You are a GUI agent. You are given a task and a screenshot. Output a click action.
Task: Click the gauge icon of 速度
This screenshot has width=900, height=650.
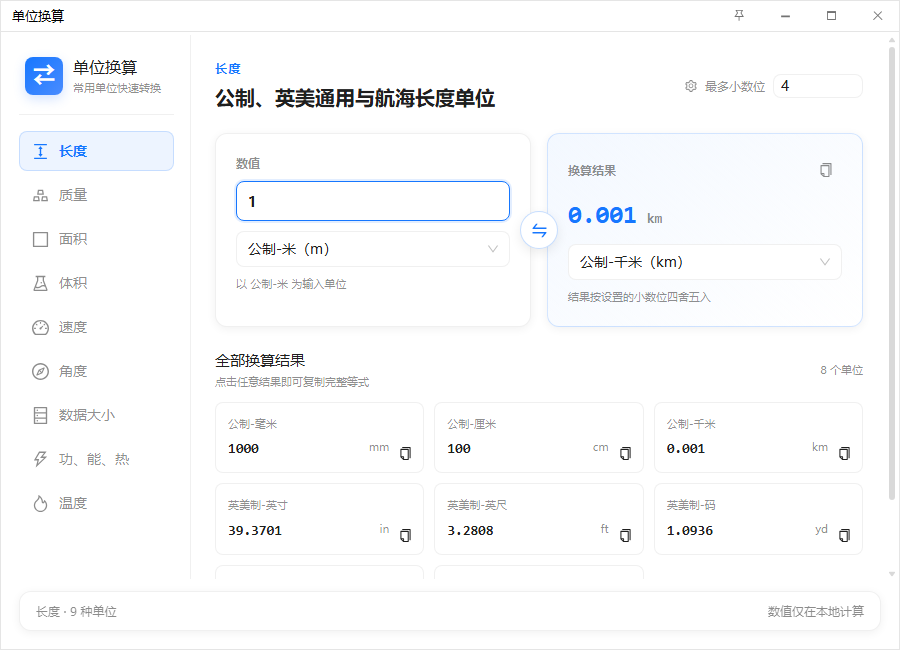coord(40,327)
